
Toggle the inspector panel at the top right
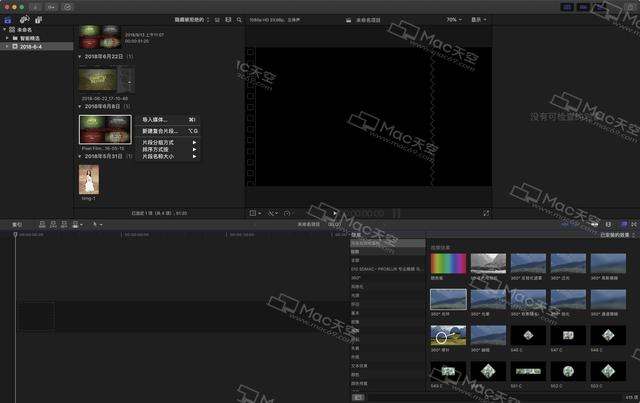[599, 7]
